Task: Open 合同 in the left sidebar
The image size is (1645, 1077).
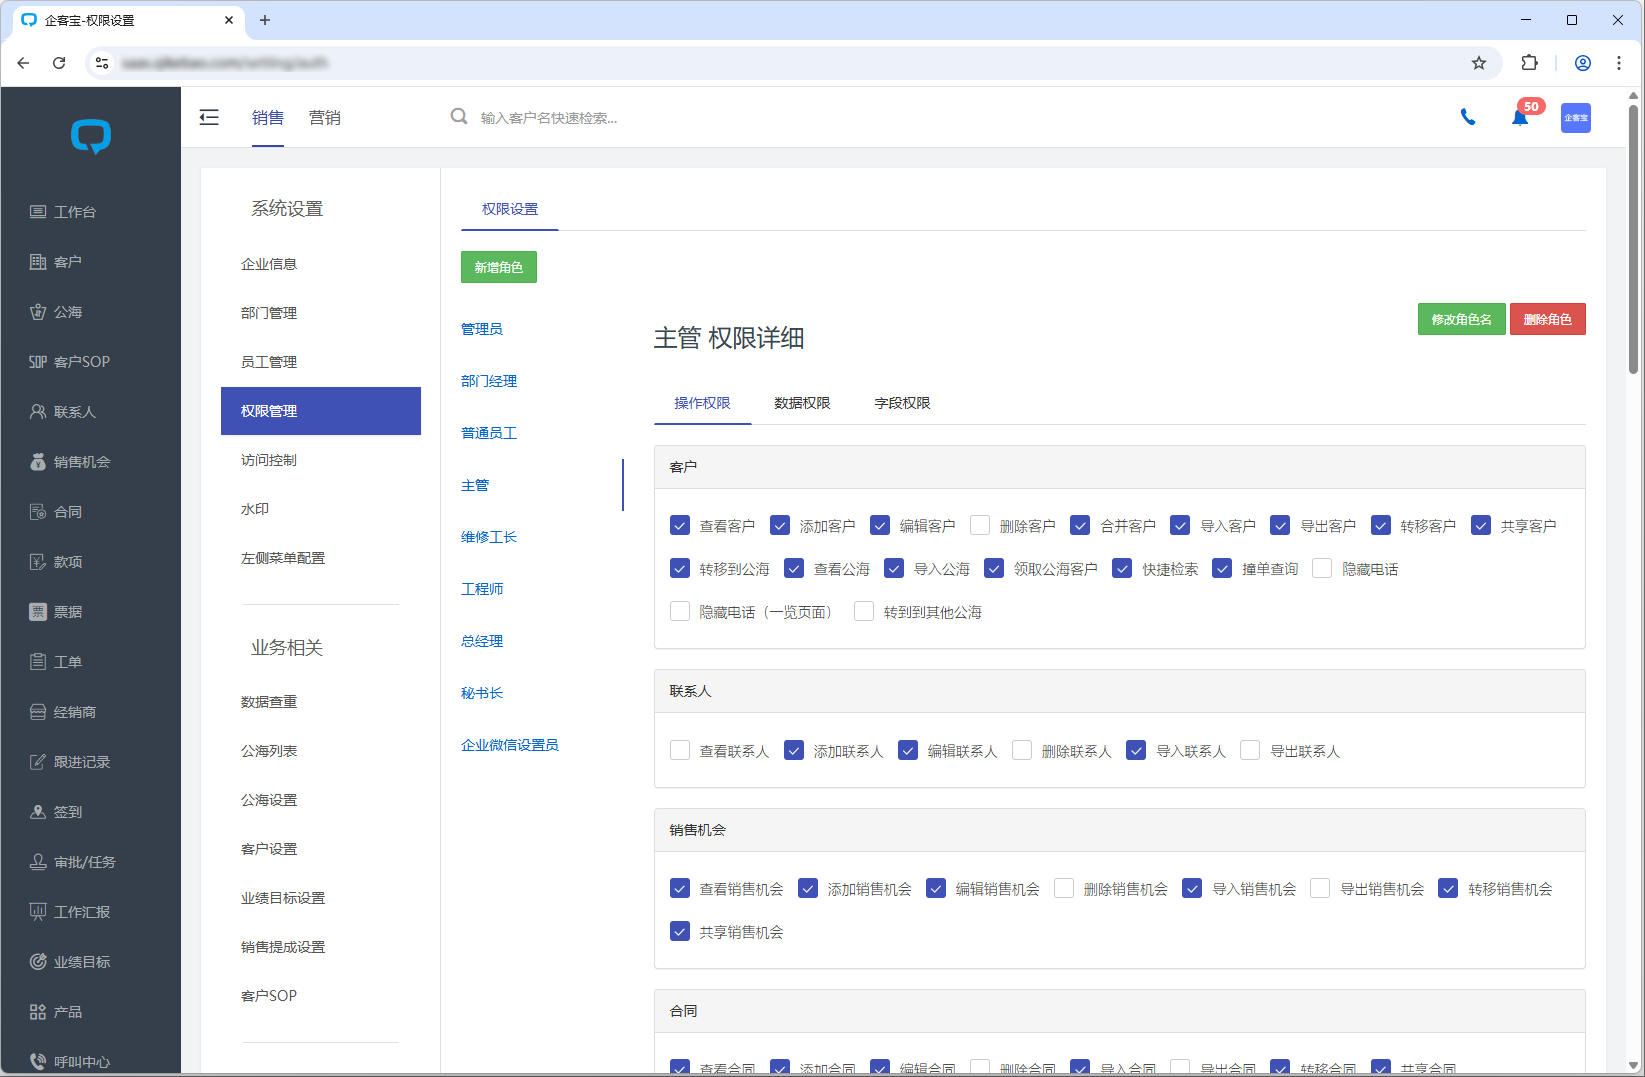Action: click(x=67, y=512)
